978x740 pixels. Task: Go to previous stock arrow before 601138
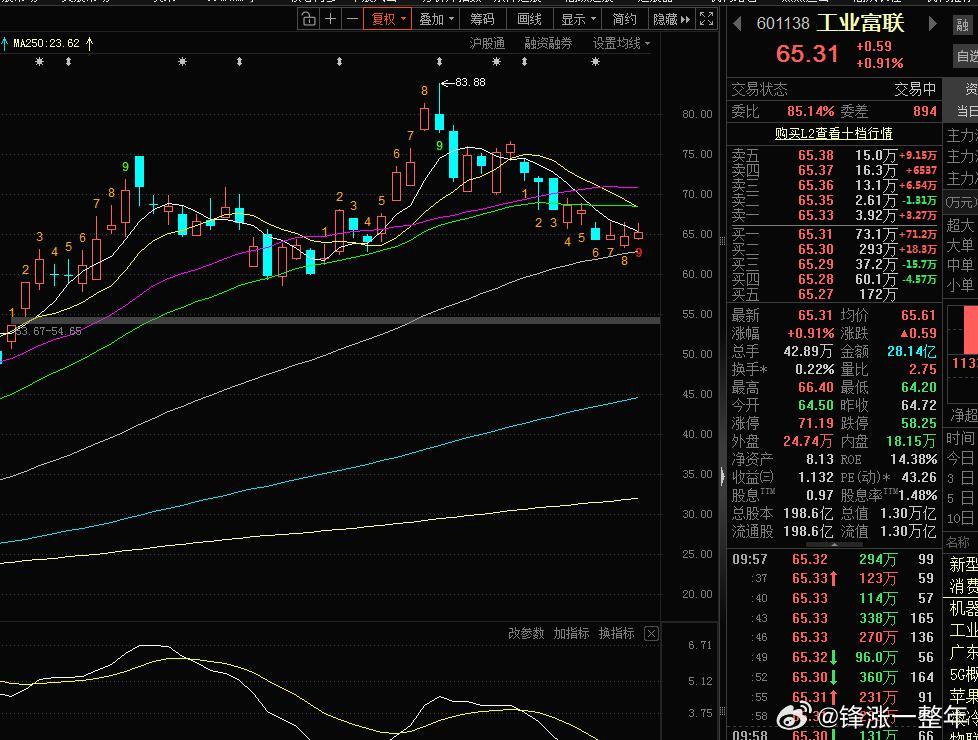tap(738, 24)
